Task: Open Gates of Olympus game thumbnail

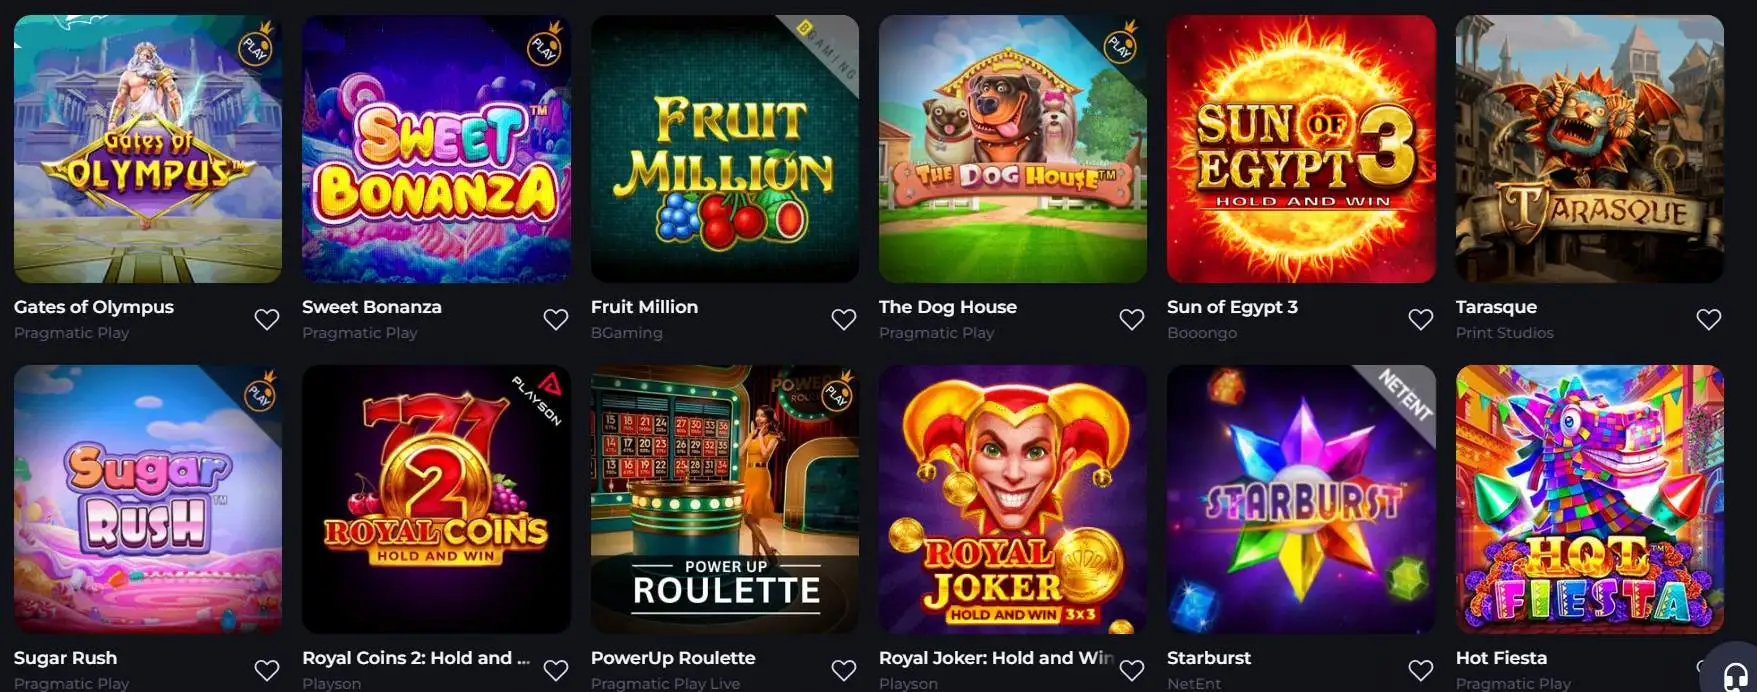Action: [x=148, y=149]
